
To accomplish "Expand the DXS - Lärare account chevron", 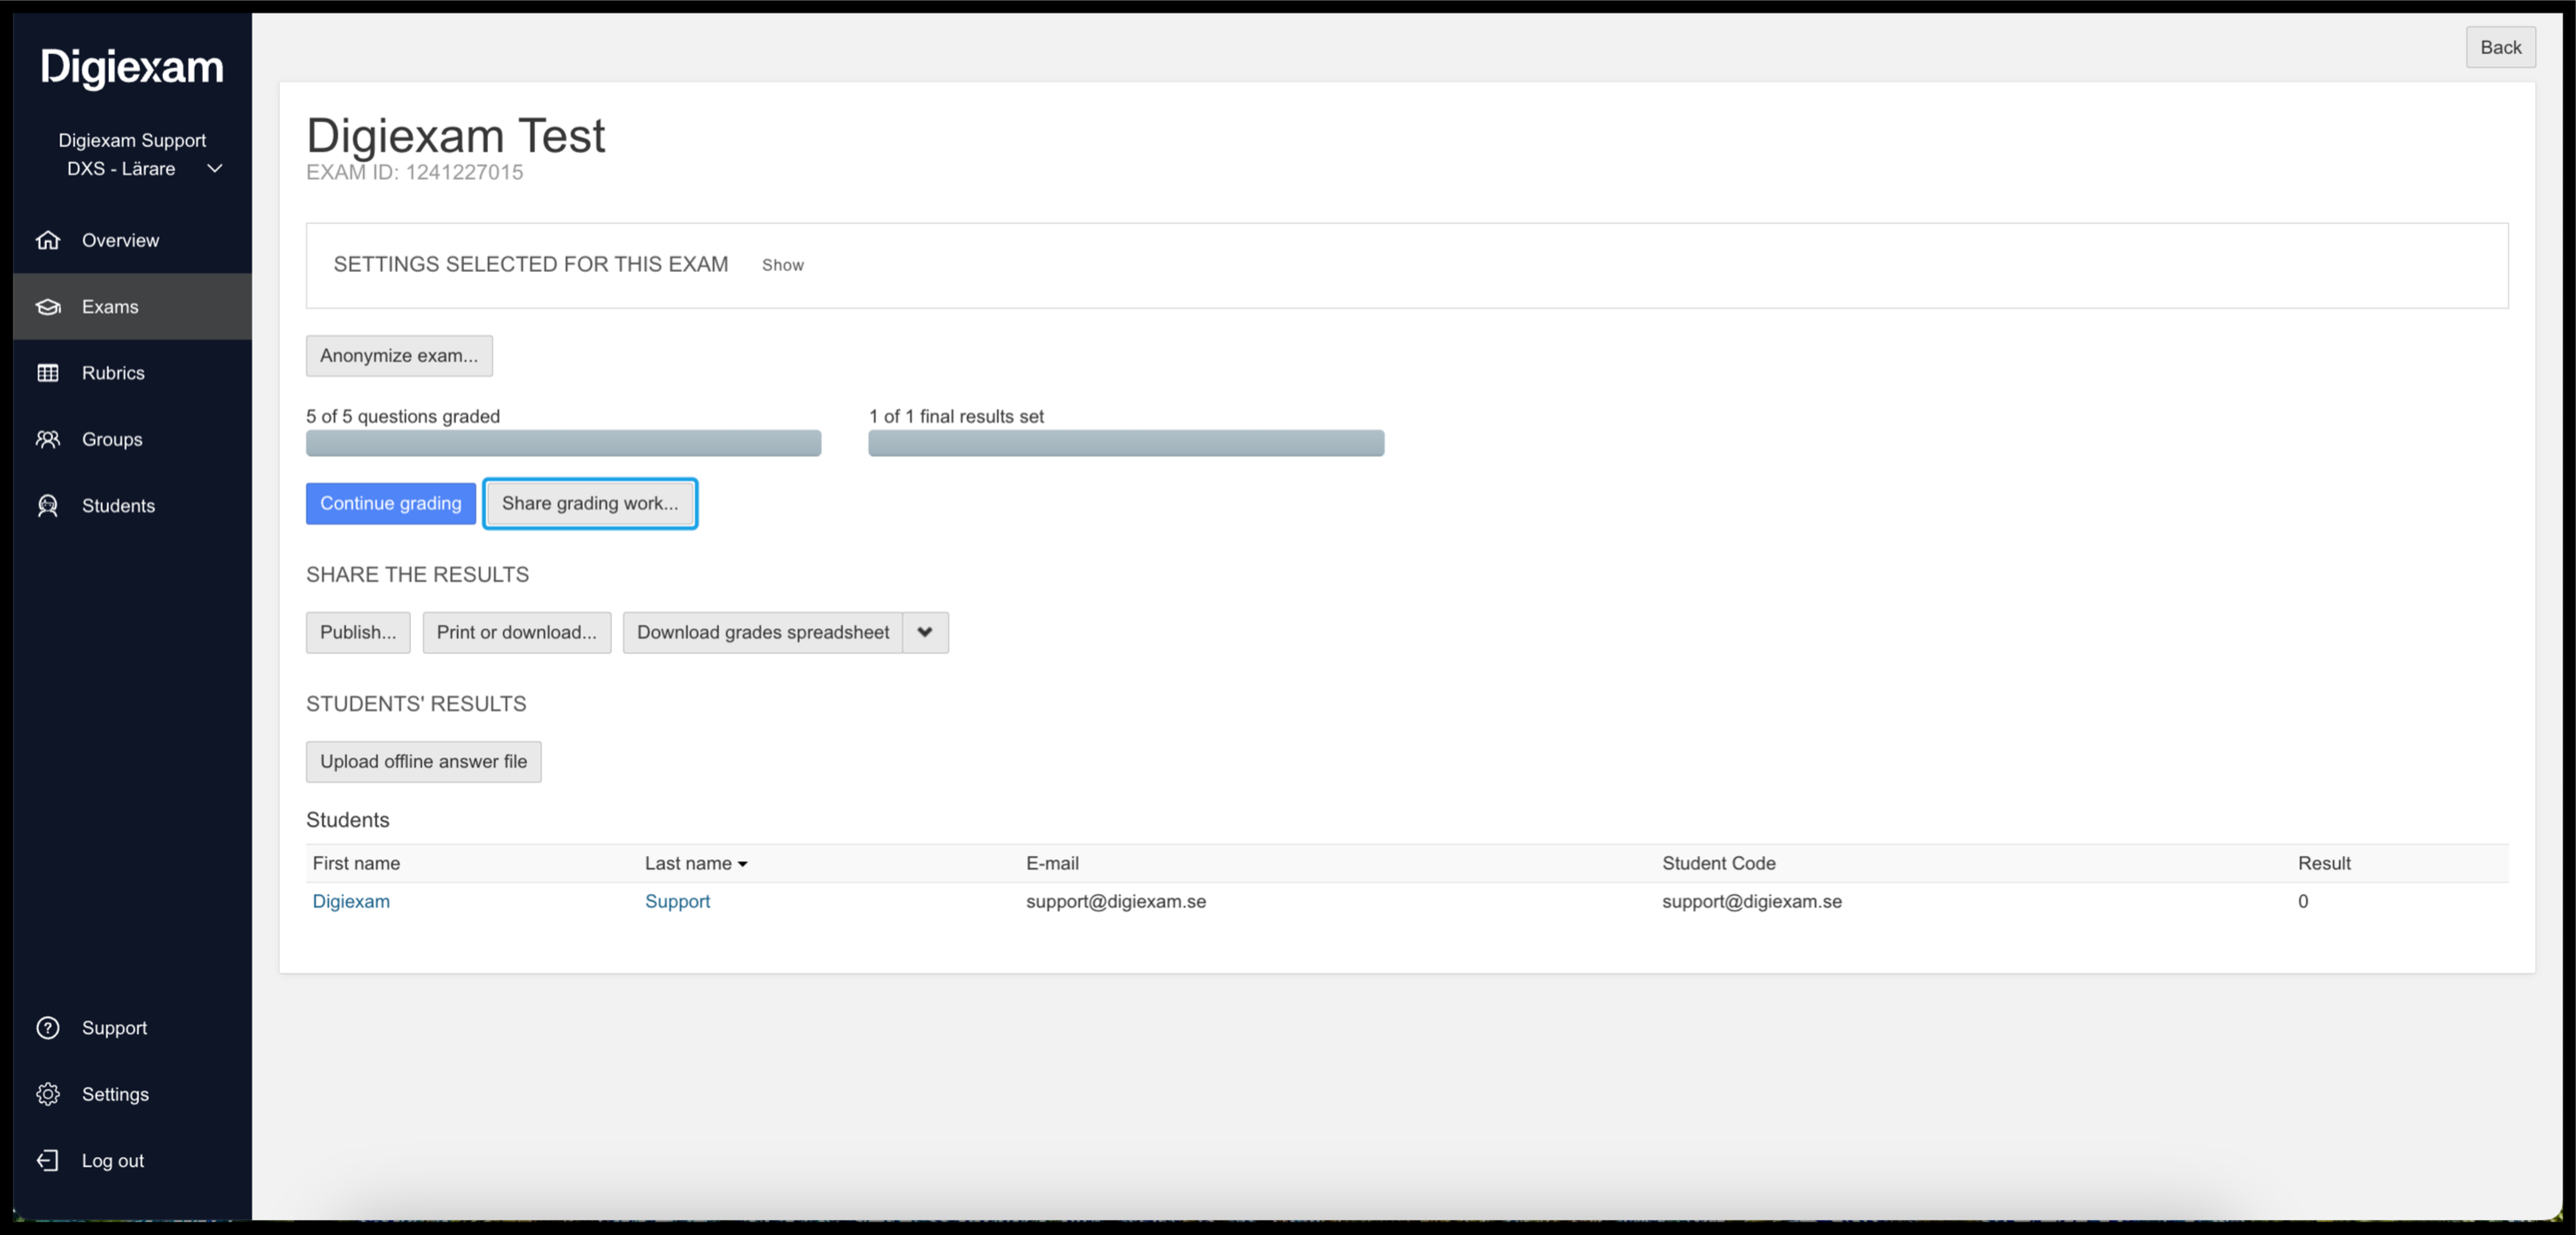I will [x=214, y=169].
